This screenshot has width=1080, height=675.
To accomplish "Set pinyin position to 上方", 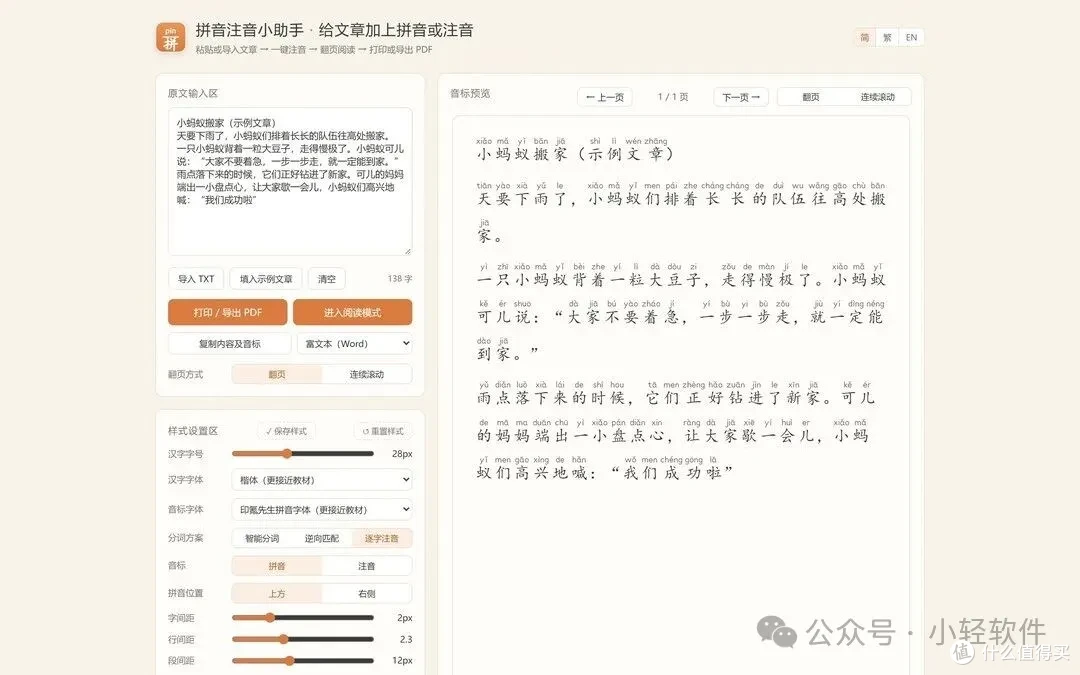I will coord(277,593).
